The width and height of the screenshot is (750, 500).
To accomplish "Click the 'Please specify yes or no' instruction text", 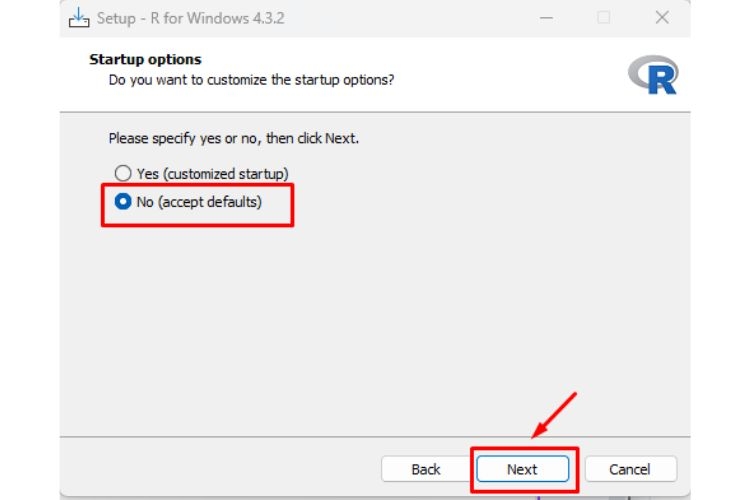I will pyautogui.click(x=233, y=138).
